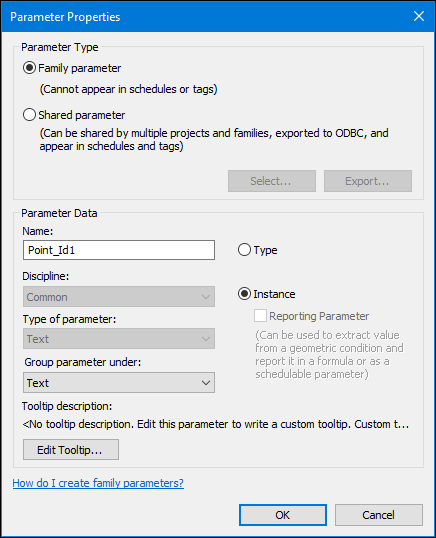Enable the Reporting Parameter checkbox

click(260, 316)
